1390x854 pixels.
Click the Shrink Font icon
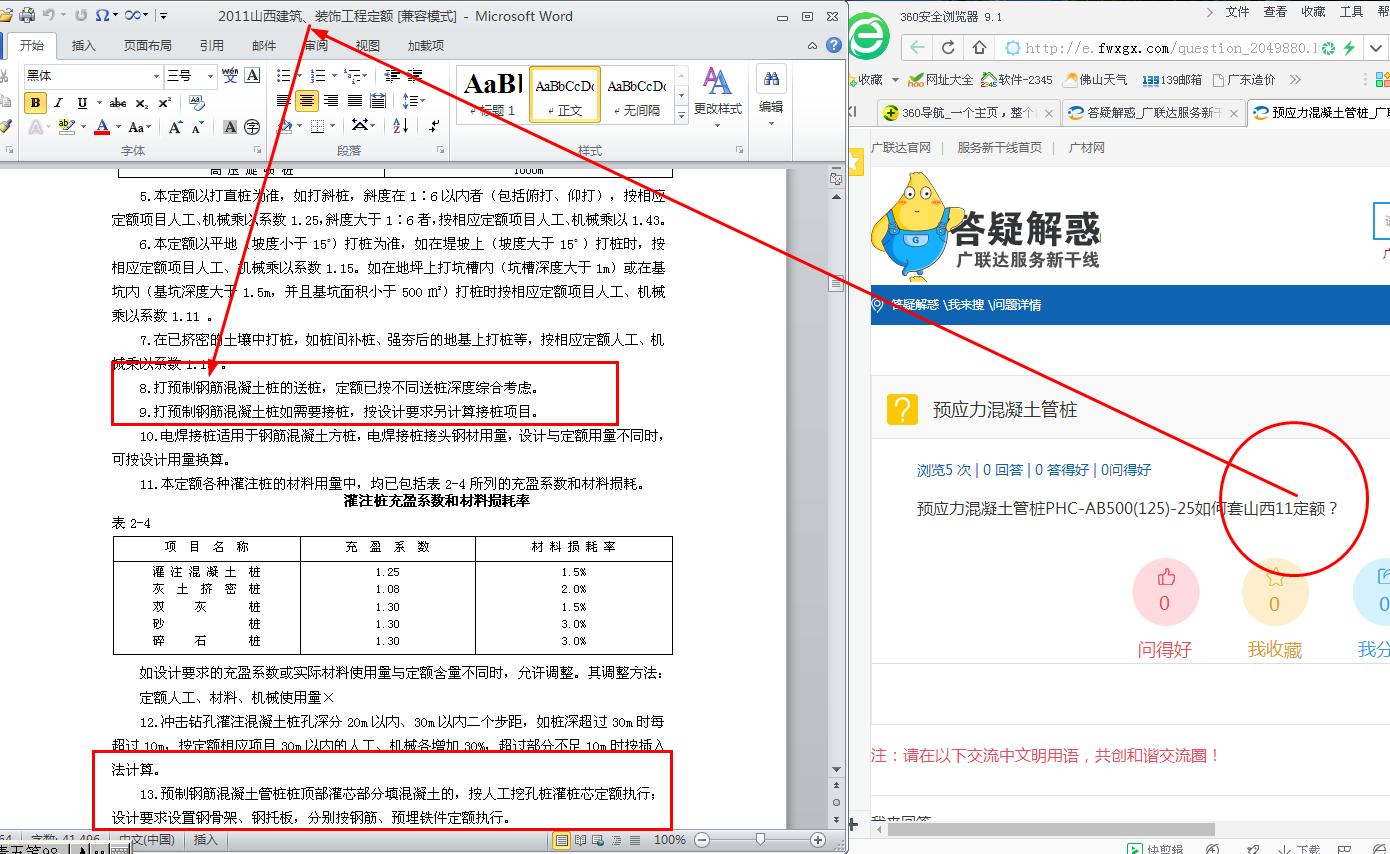tap(198, 127)
